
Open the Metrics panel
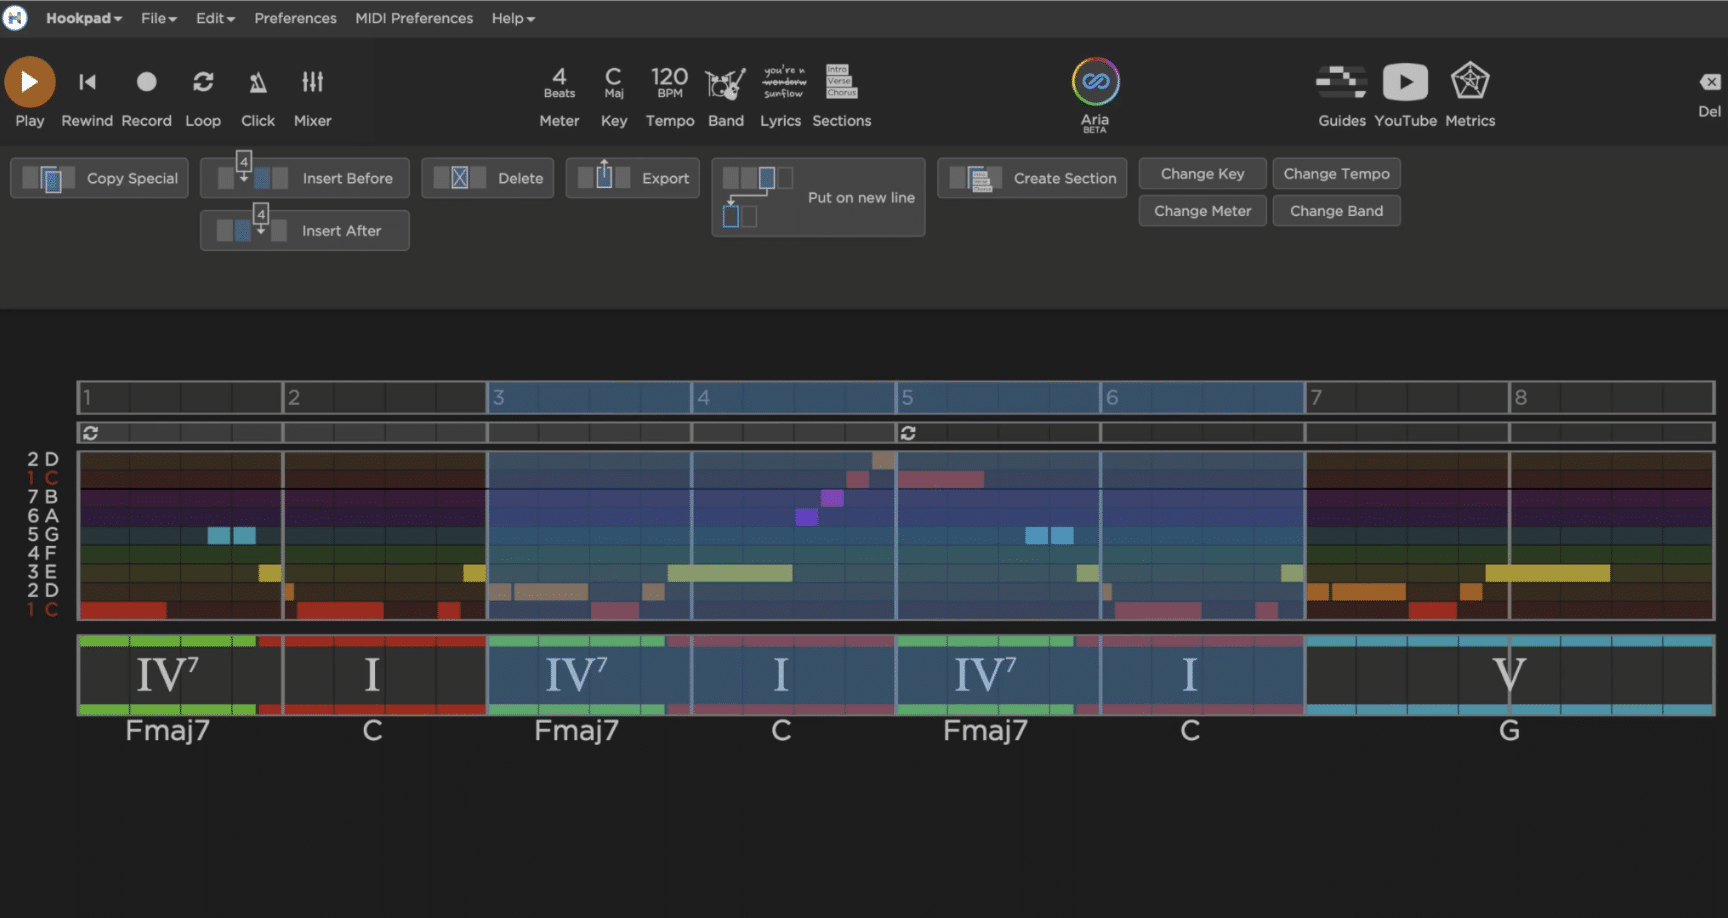(x=1470, y=97)
